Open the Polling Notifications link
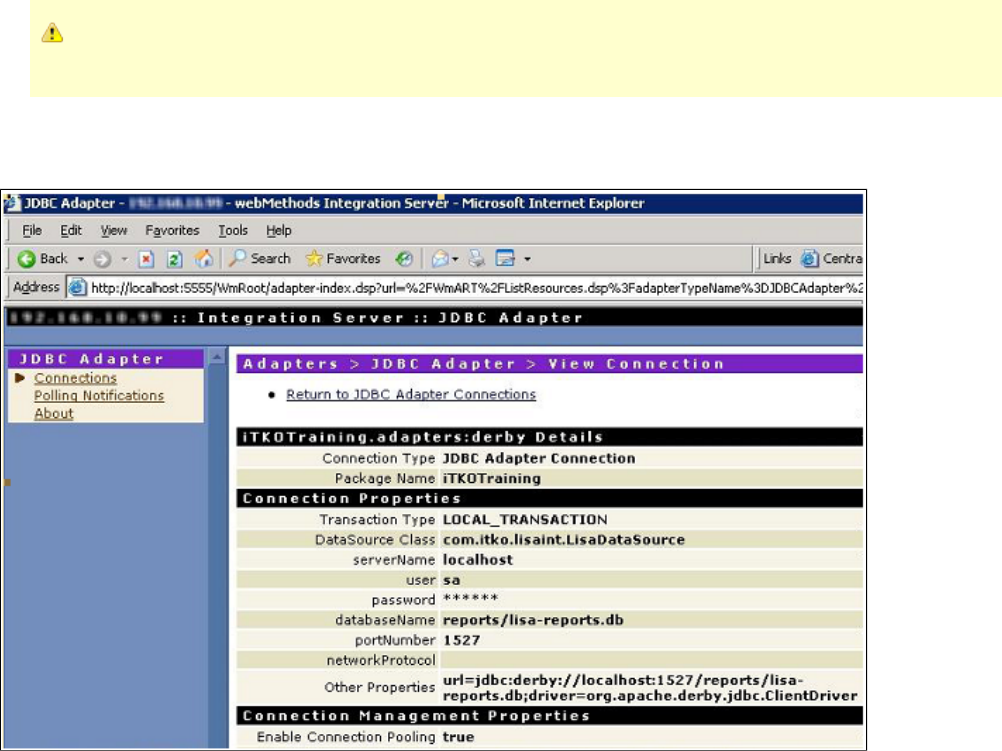The width and height of the screenshot is (1002, 751). tap(99, 396)
